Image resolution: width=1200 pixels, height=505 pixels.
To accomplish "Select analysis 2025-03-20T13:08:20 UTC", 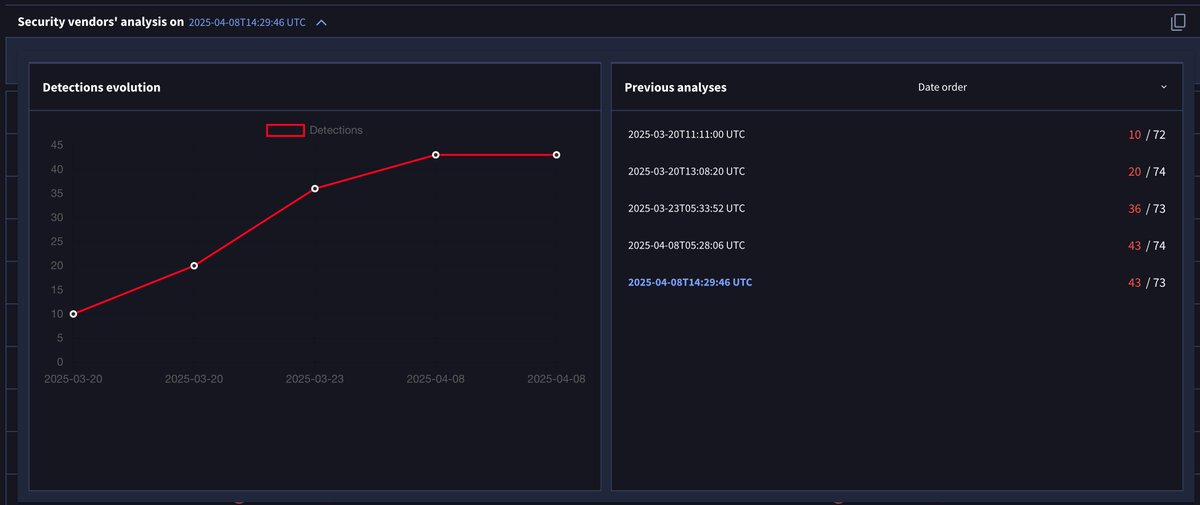I will (x=686, y=171).
